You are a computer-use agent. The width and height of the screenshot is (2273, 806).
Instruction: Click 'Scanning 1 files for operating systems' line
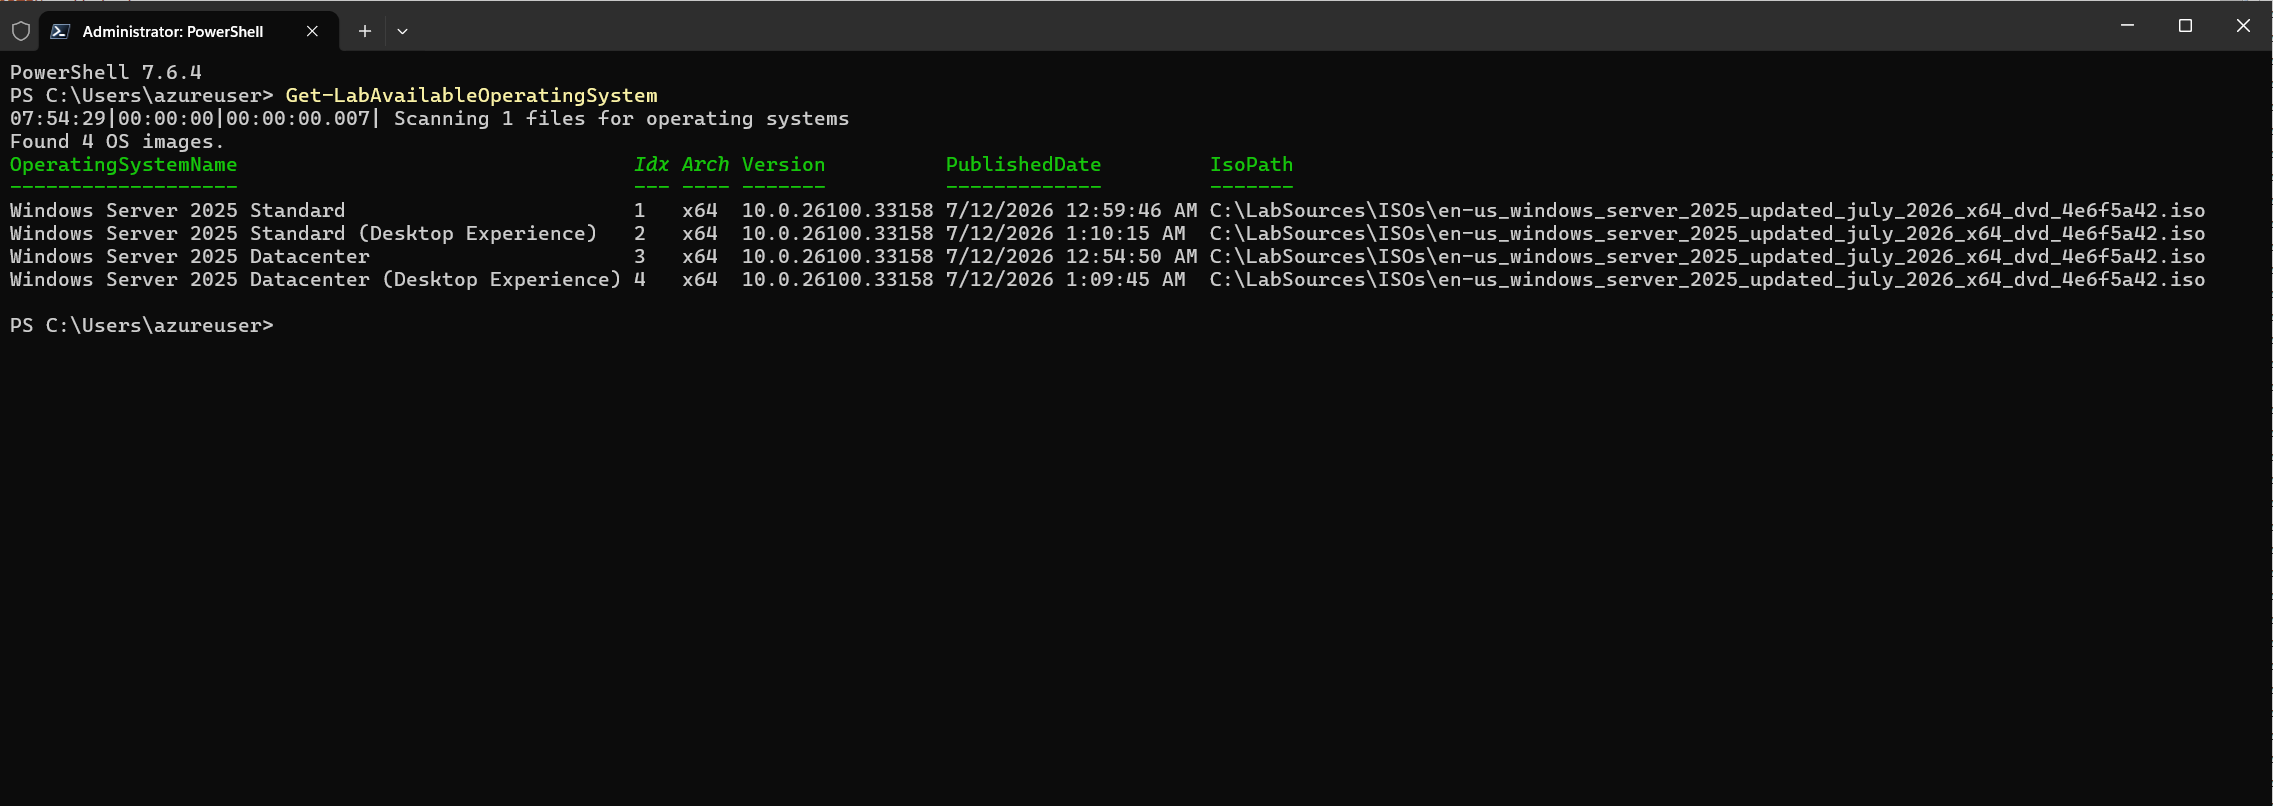(x=621, y=119)
